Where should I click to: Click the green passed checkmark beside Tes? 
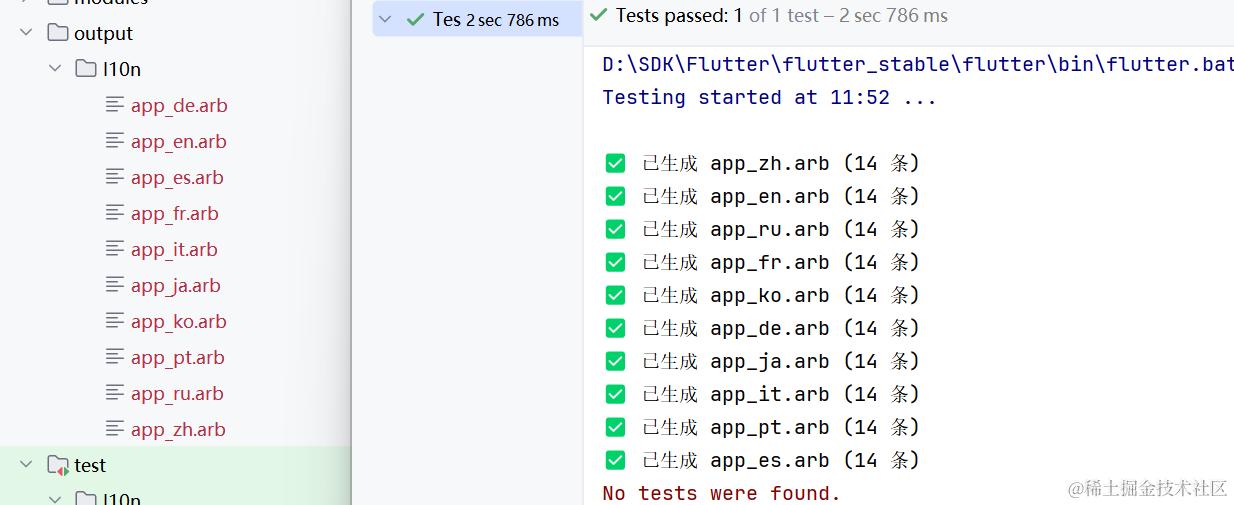(x=416, y=19)
